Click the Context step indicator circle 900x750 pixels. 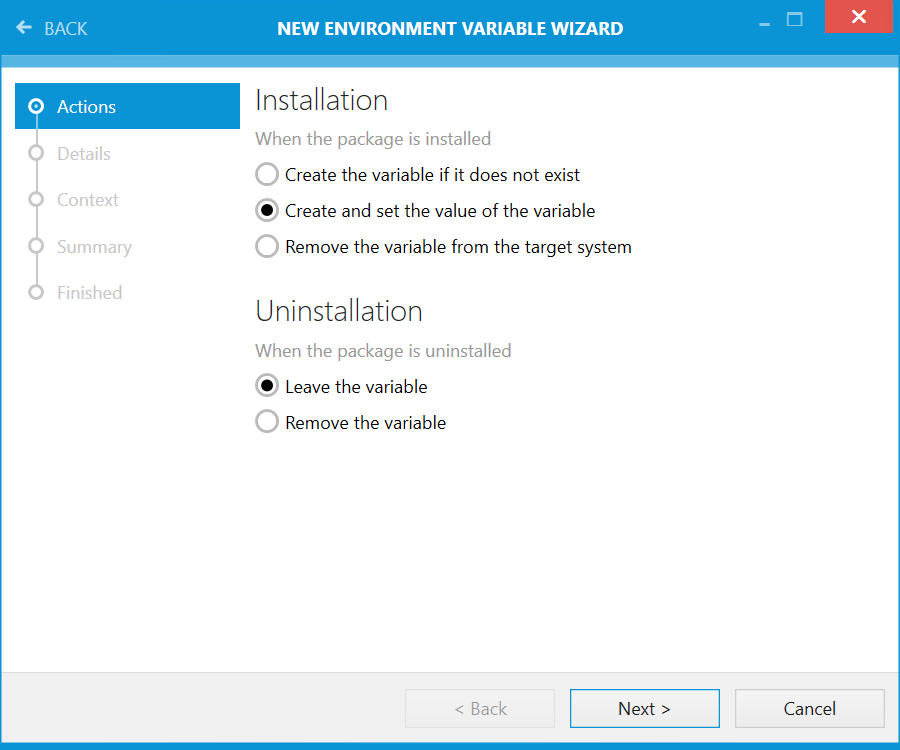35,199
